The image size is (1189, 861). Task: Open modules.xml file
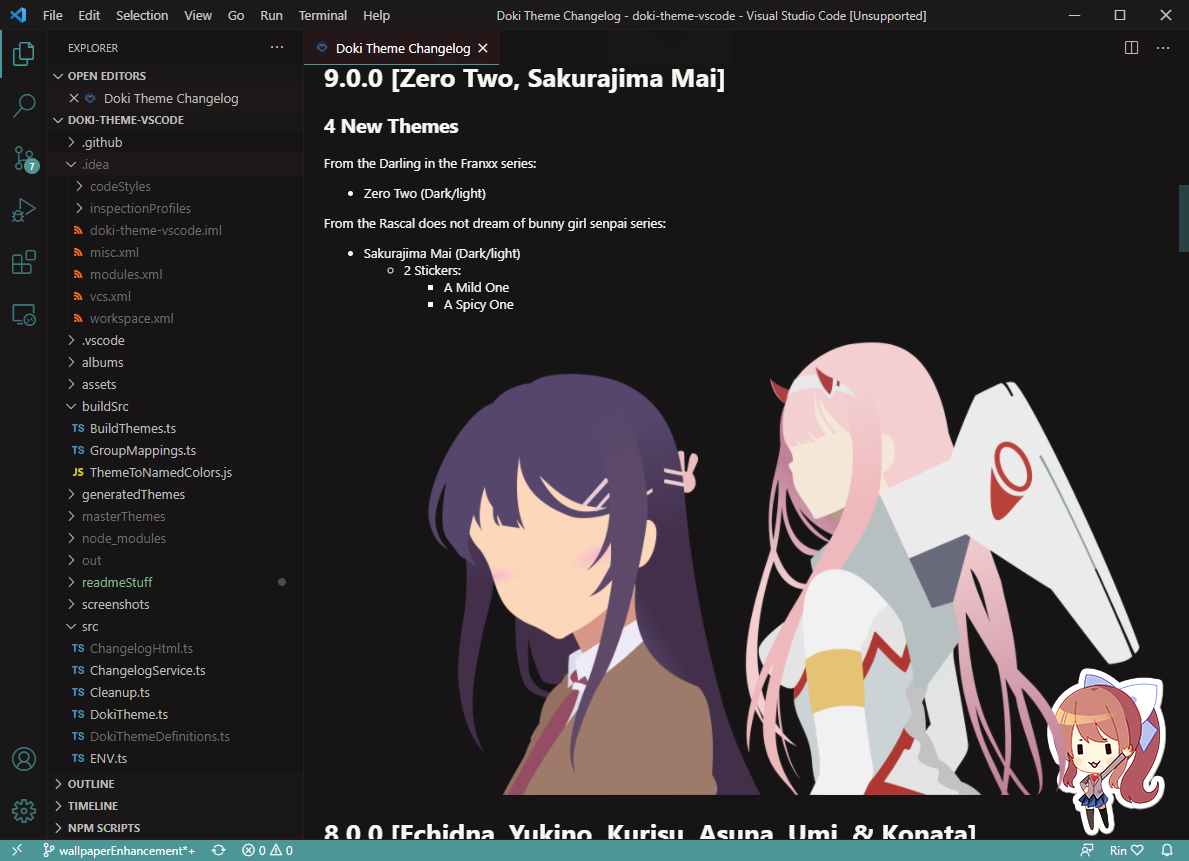(175, 274)
